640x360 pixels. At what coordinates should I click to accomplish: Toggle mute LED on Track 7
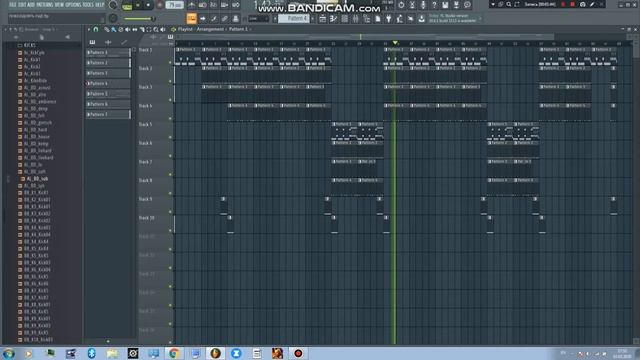pyautogui.click(x=170, y=175)
